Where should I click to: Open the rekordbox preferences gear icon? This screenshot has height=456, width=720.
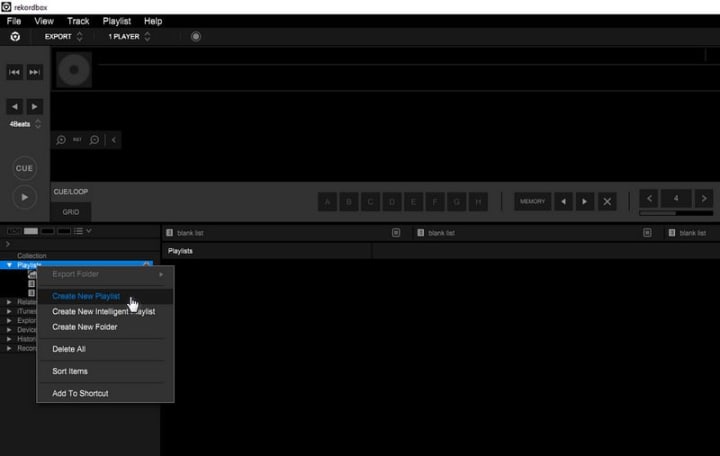click(15, 37)
